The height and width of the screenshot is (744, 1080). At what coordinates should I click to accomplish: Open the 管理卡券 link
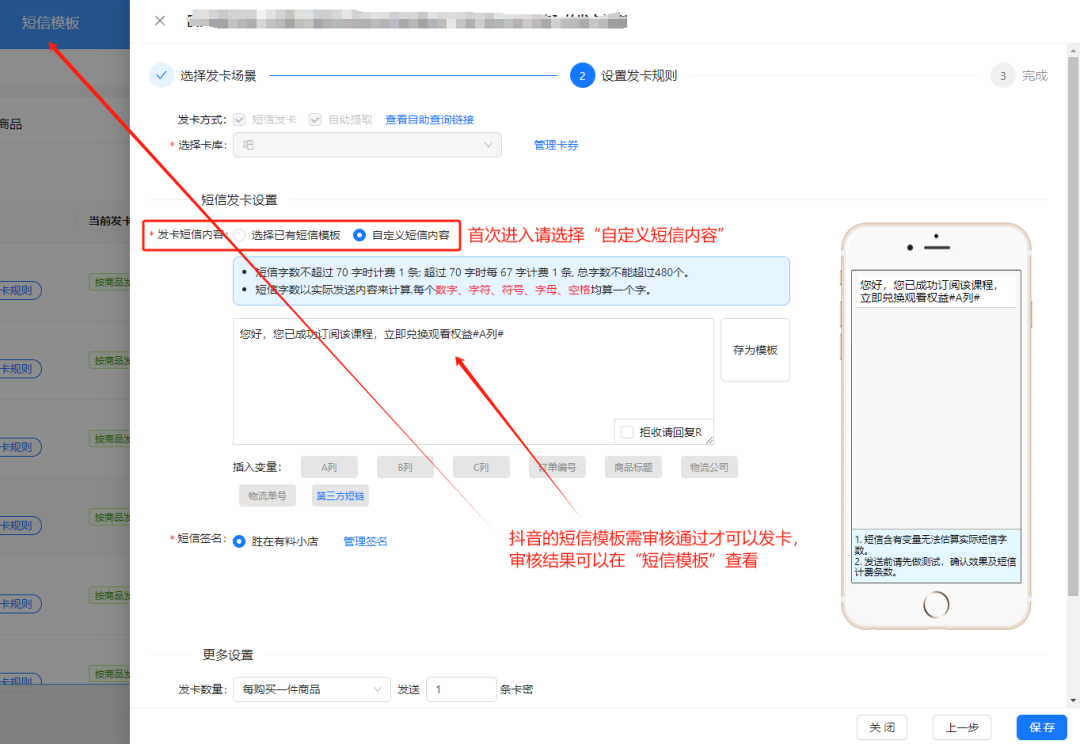coord(556,145)
